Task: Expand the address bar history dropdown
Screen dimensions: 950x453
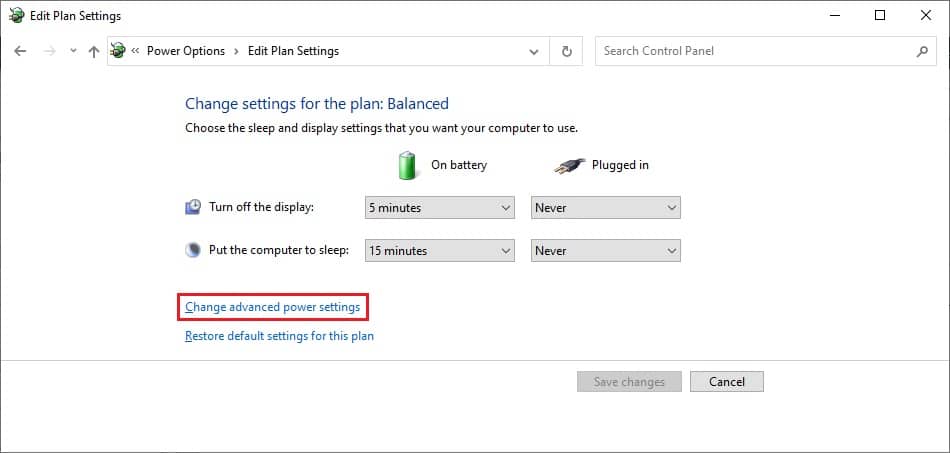Action: point(535,51)
